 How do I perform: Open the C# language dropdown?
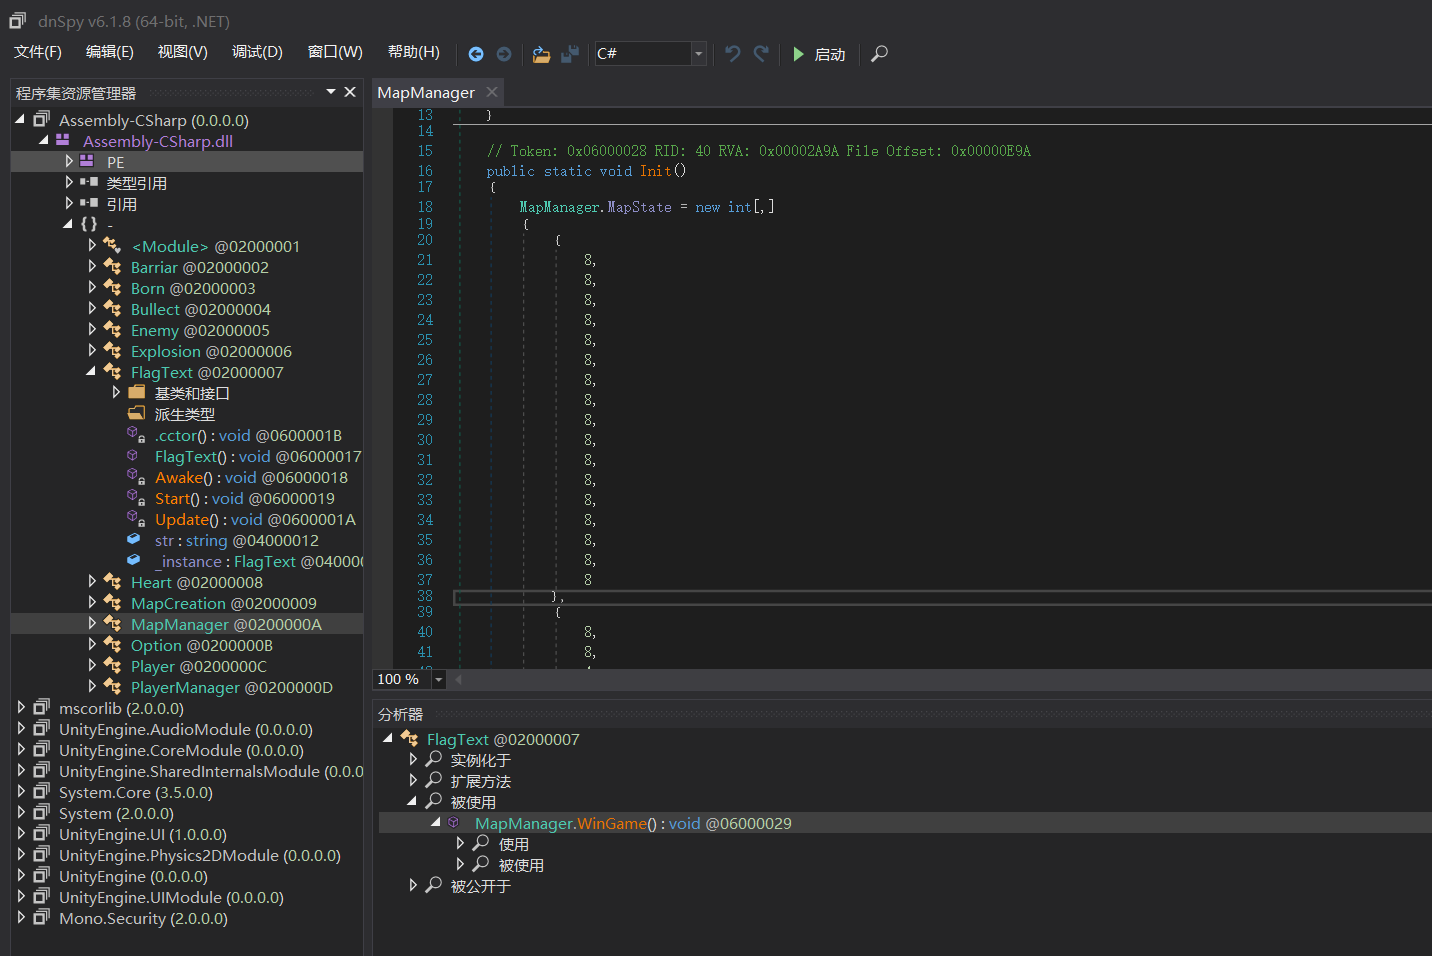click(x=699, y=54)
